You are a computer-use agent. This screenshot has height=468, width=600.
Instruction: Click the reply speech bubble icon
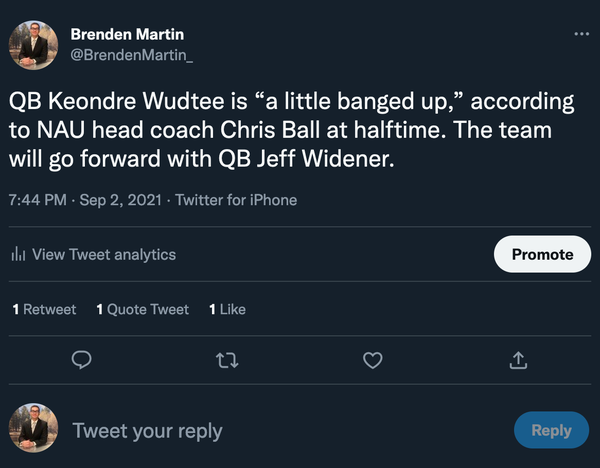click(x=83, y=360)
